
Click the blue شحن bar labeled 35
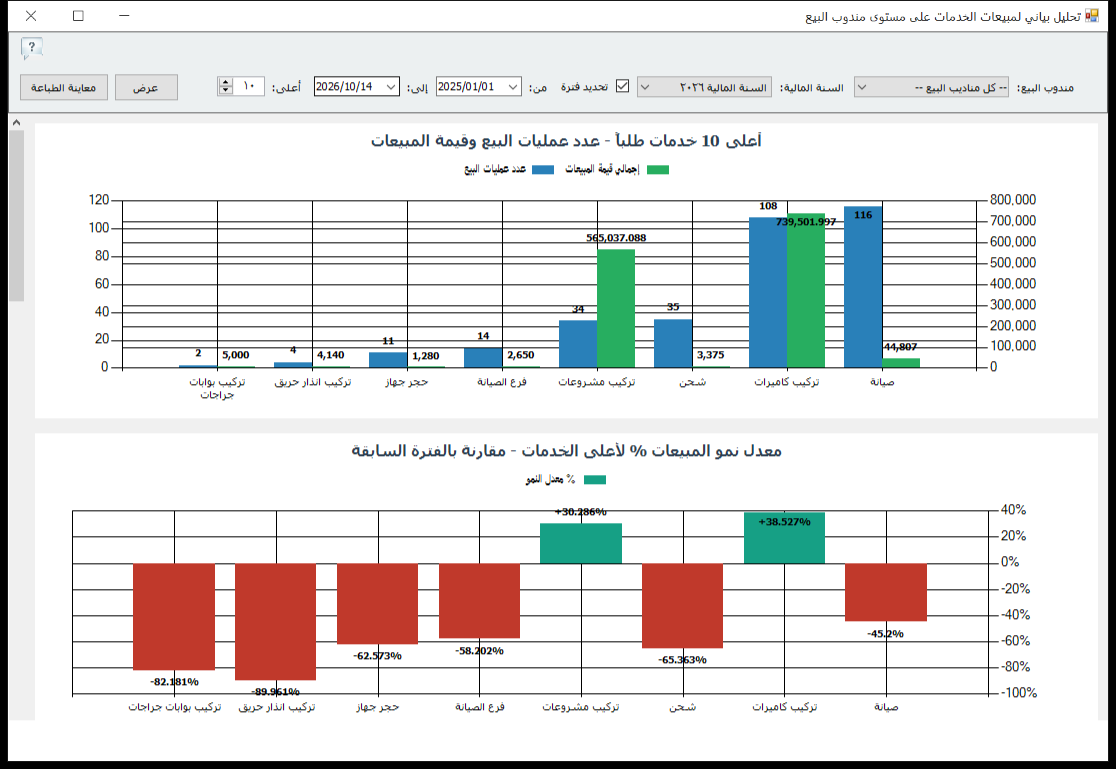point(673,343)
